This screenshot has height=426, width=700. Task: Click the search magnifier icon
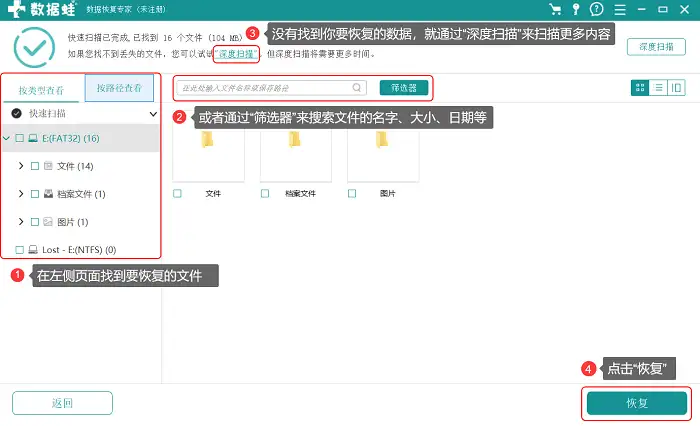357,88
